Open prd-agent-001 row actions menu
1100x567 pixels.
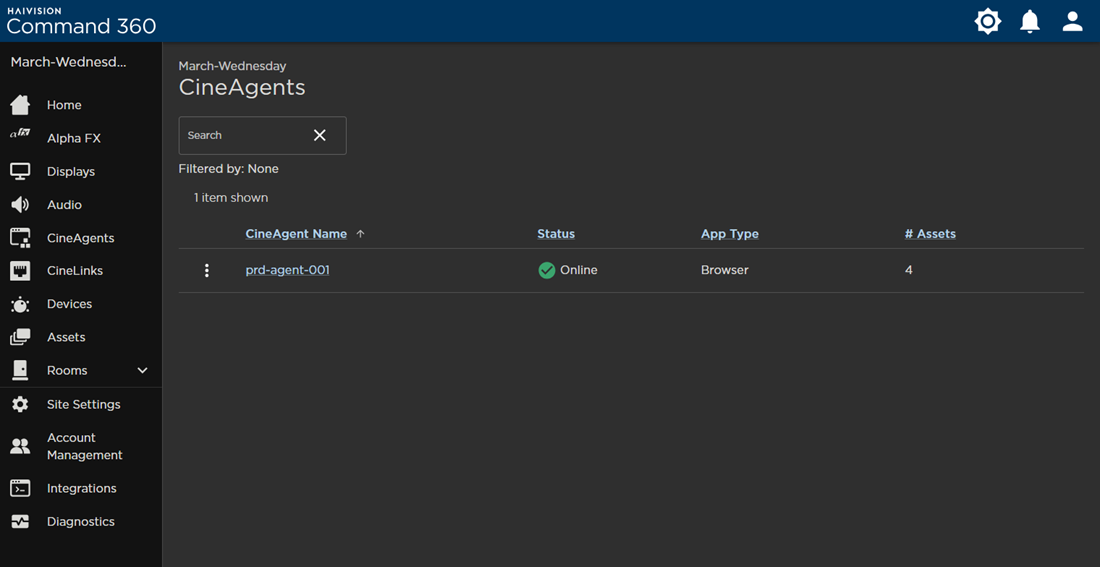[x=206, y=271]
